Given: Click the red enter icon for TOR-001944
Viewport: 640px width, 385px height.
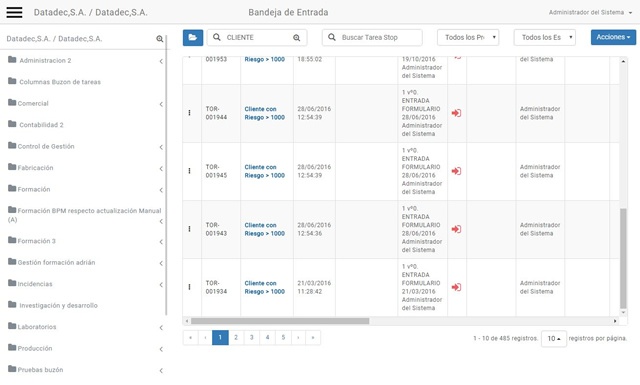Looking at the screenshot, I should [456, 113].
